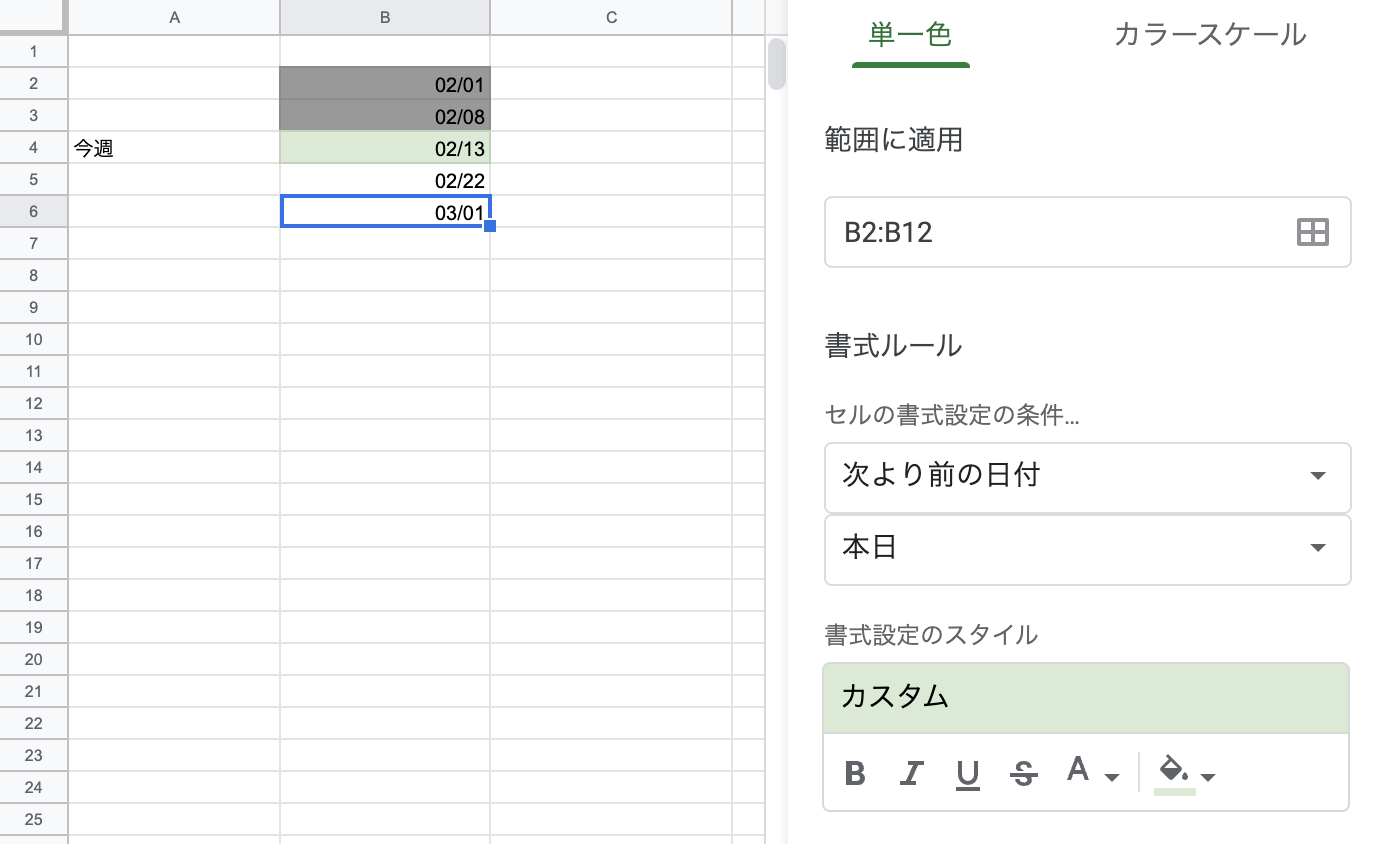Click the select-all corner box
The height and width of the screenshot is (844, 1384).
[34, 17]
